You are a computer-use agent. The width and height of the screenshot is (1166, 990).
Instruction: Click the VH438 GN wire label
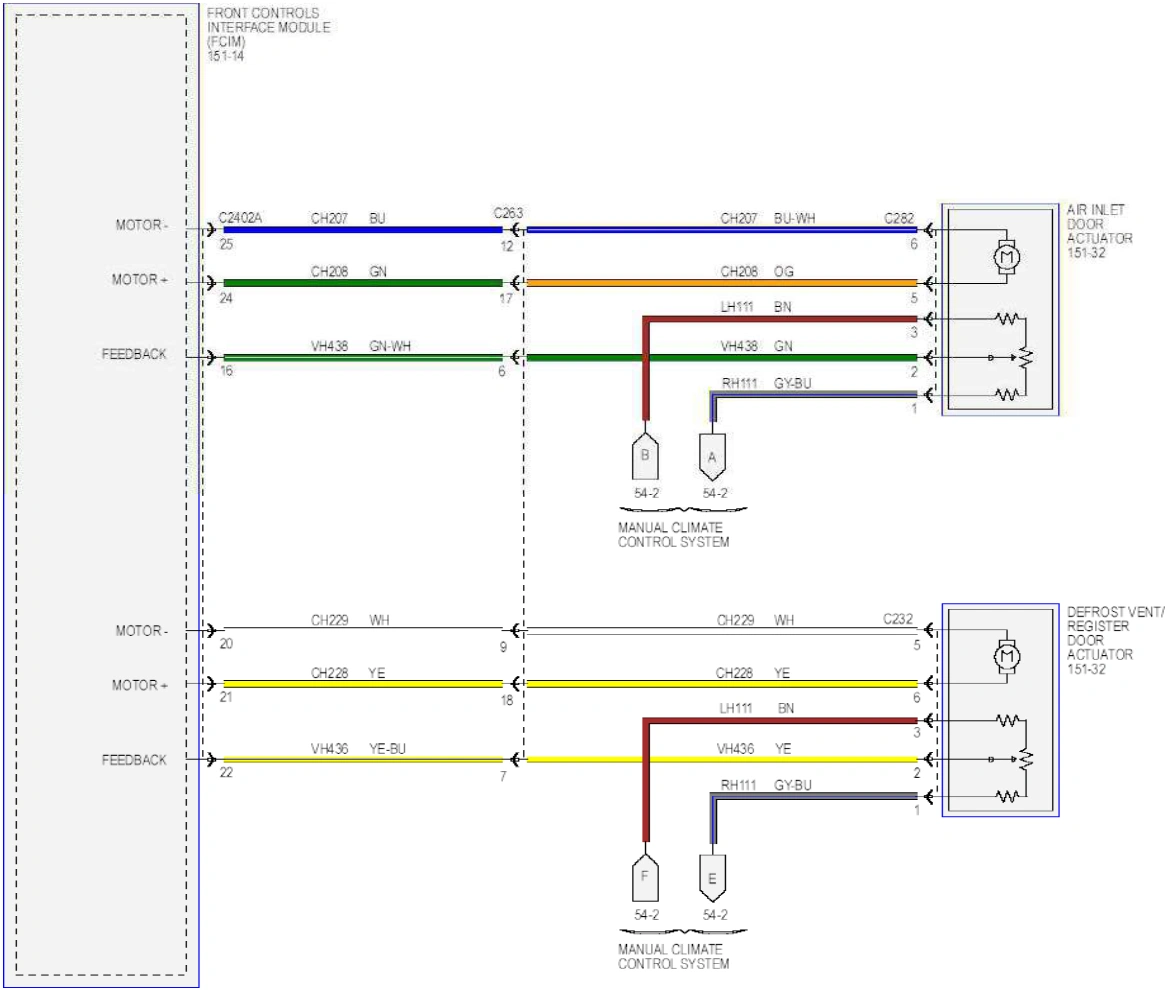click(x=756, y=346)
